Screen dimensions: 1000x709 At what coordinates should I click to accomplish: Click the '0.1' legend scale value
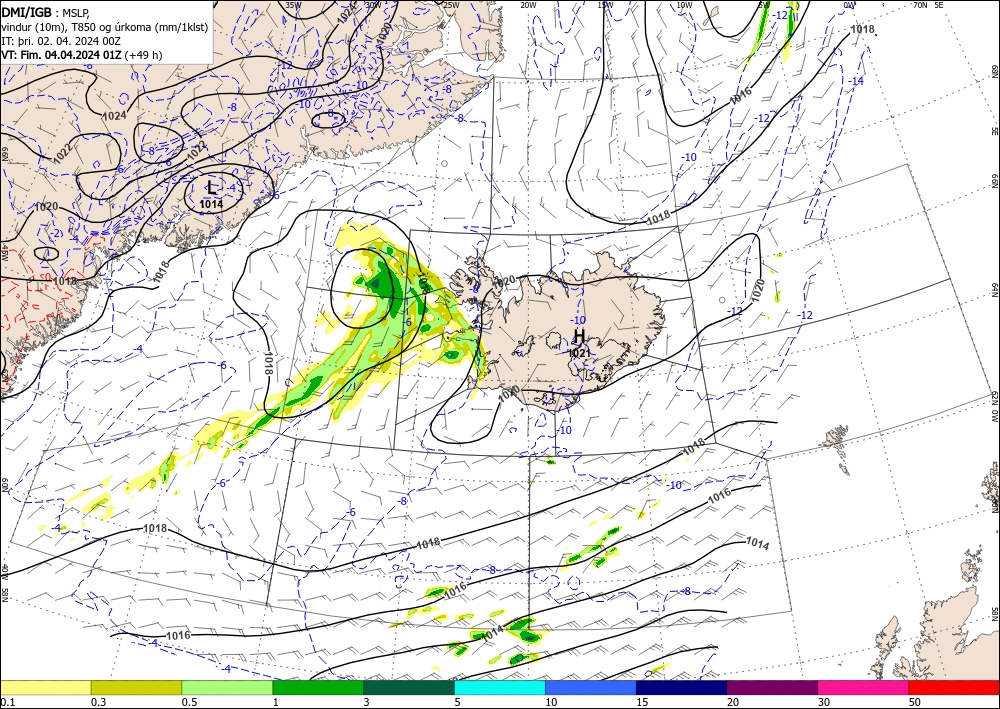coord(7,702)
